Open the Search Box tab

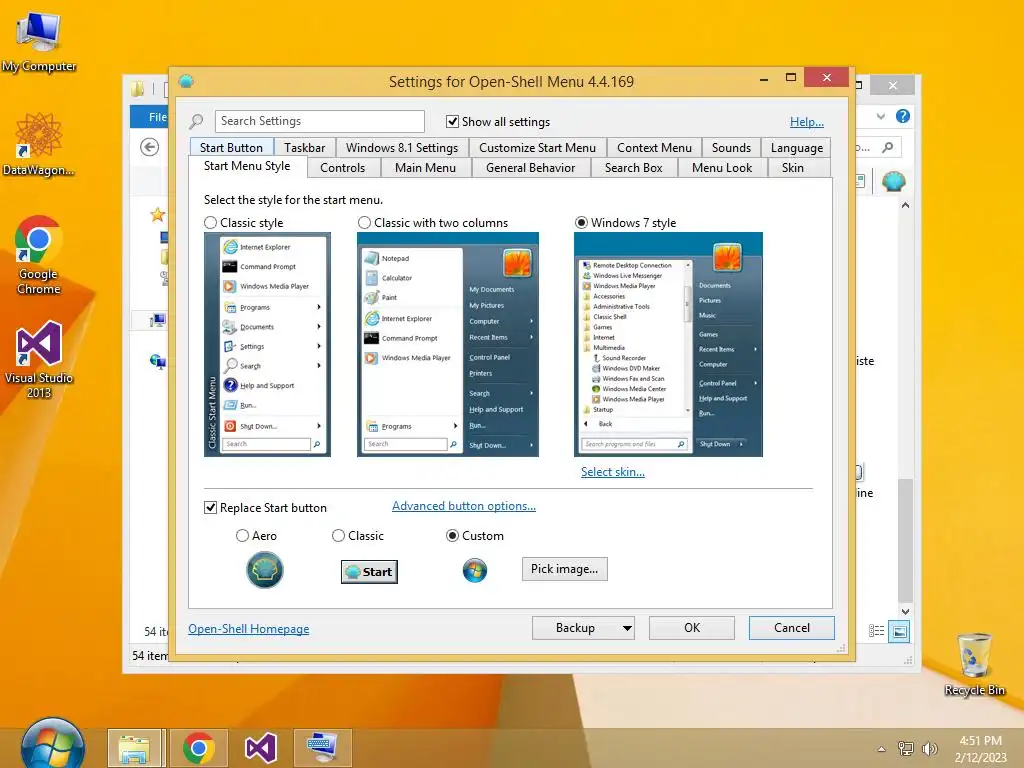pyautogui.click(x=633, y=168)
